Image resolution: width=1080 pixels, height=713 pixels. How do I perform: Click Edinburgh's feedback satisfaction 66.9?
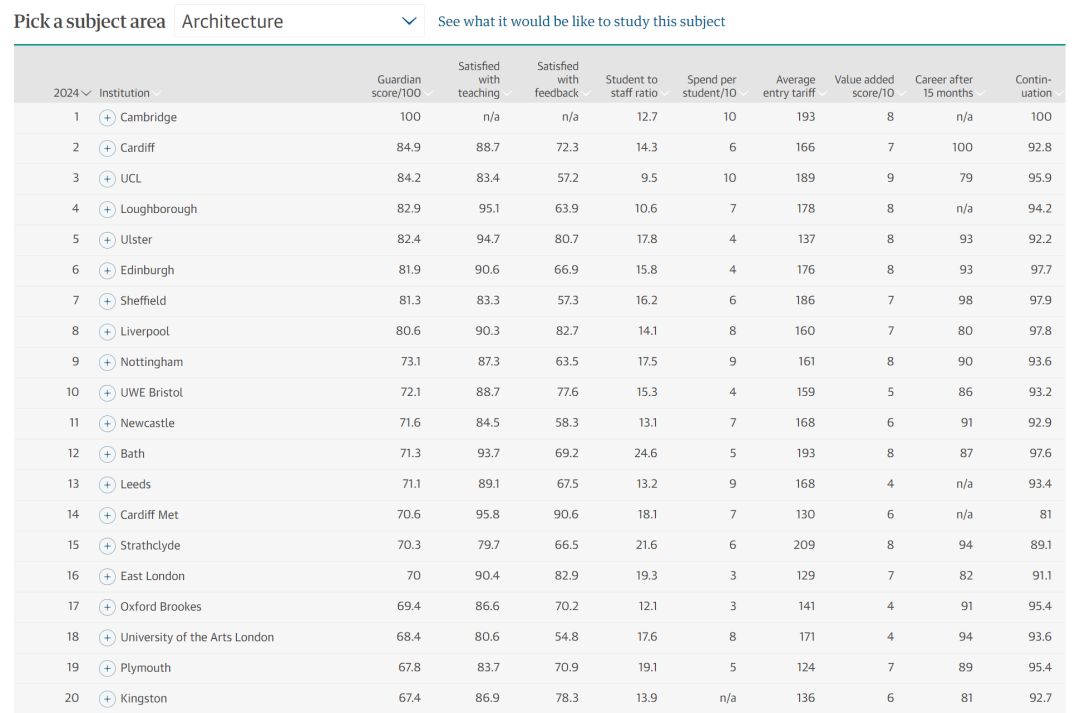tap(566, 269)
